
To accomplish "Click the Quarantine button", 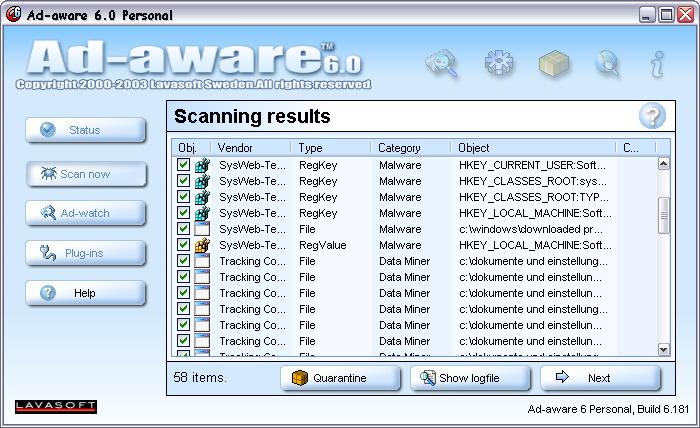I will click(x=340, y=378).
